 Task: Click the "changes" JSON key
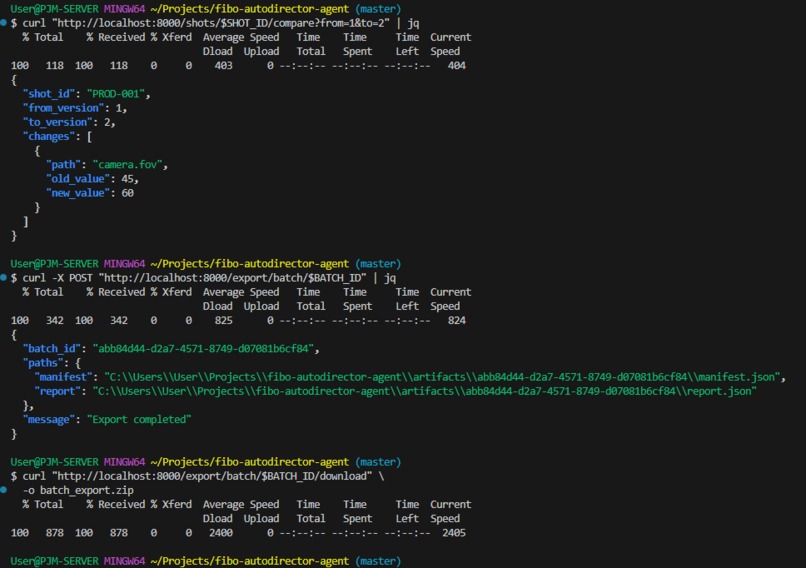(x=49, y=136)
